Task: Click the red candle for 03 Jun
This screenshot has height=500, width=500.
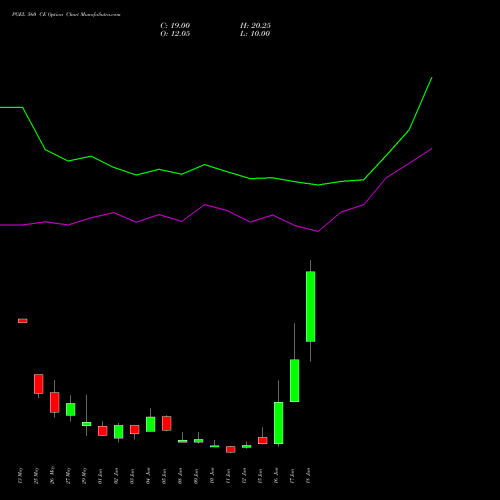Action: pyautogui.click(x=135, y=429)
